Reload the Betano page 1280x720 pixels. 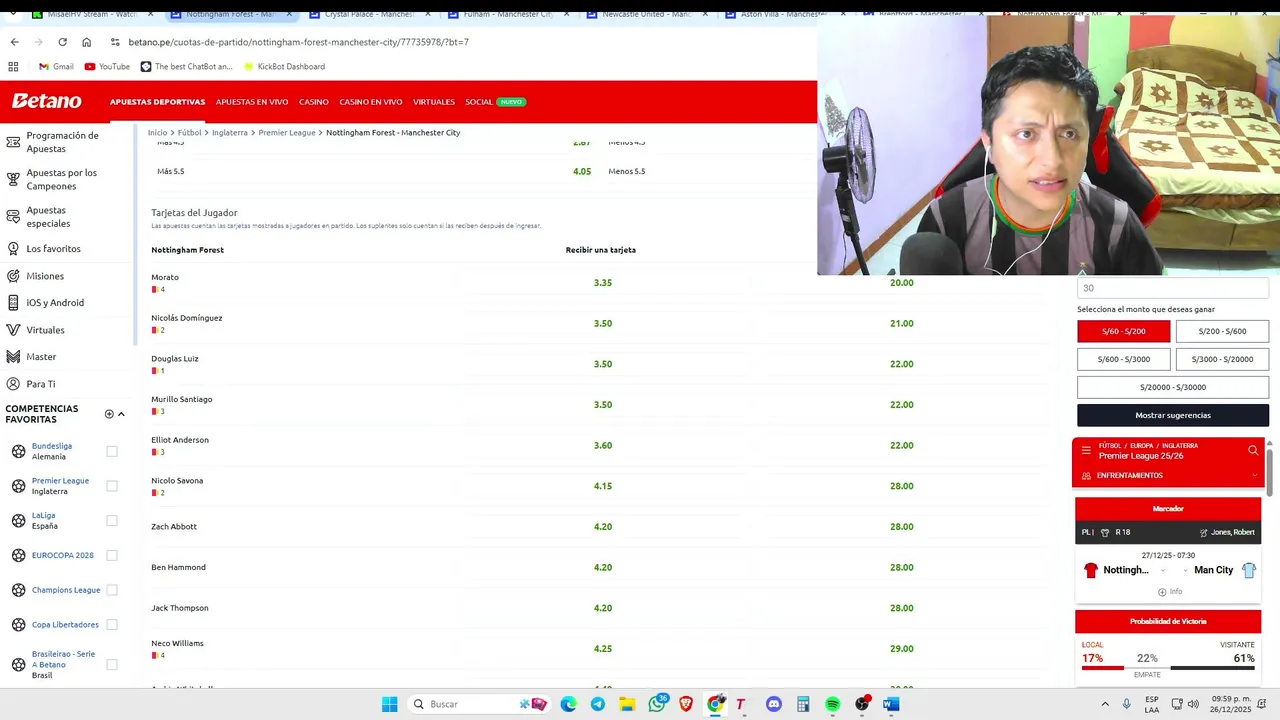(x=62, y=42)
